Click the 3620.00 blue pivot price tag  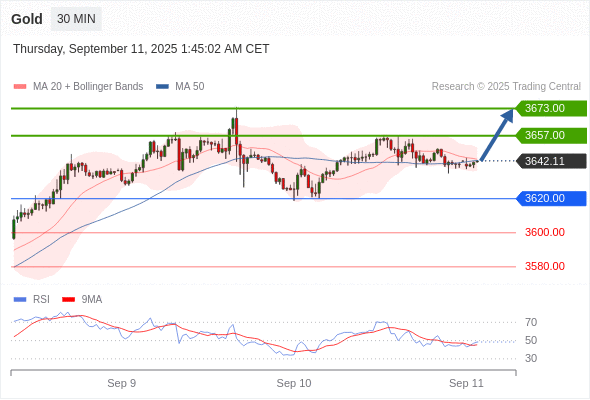(551, 198)
